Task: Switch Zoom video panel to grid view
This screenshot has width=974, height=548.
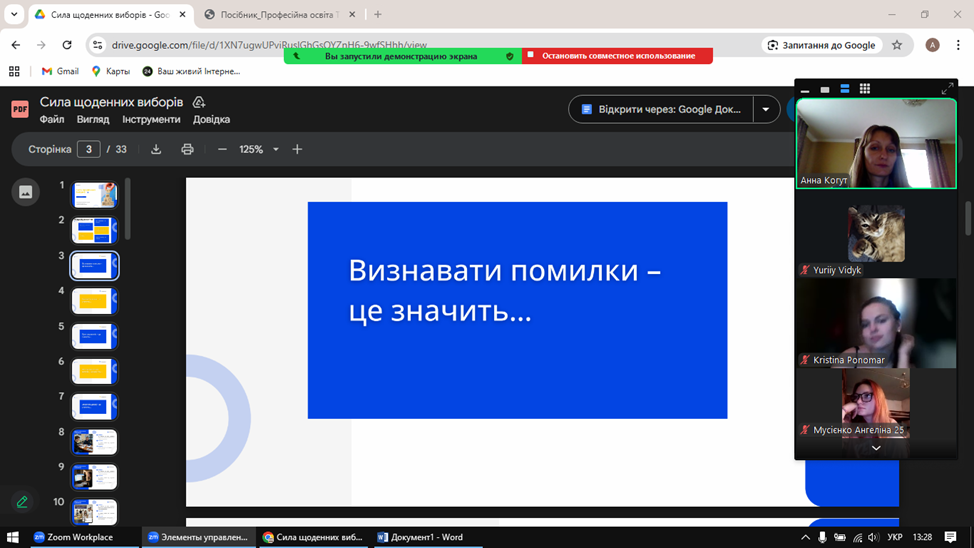Action: 865,89
